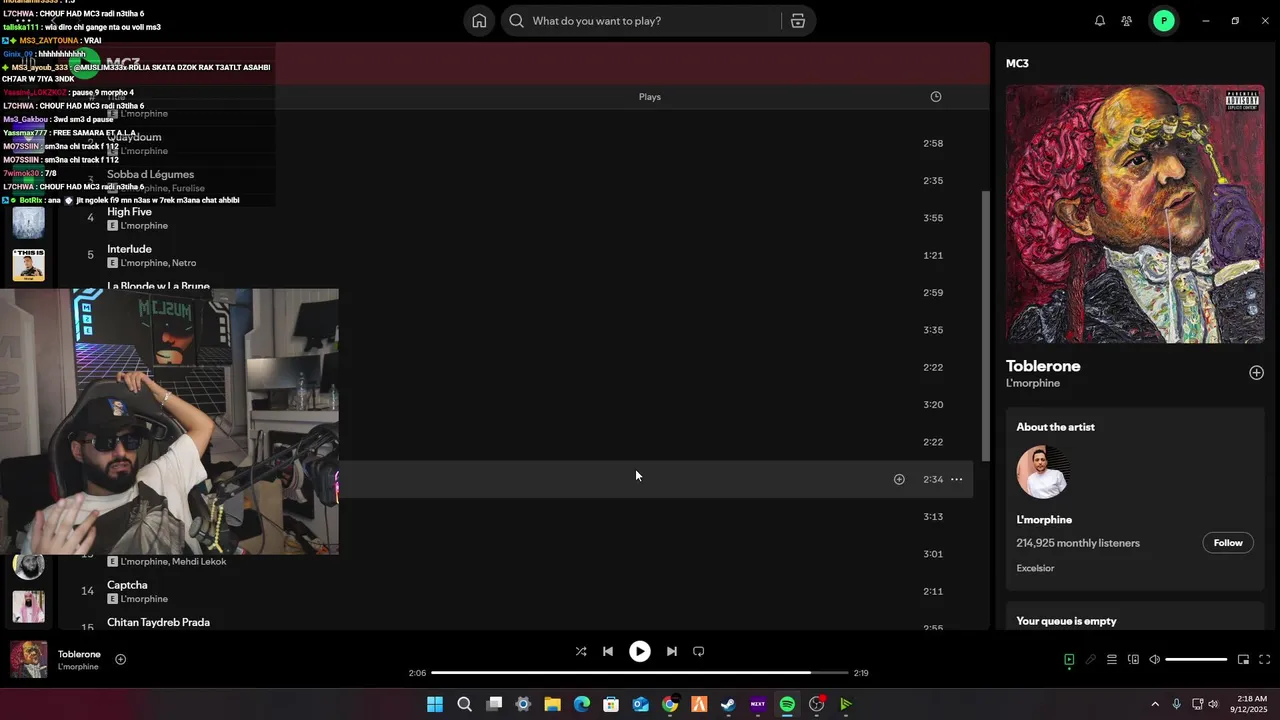The image size is (1280, 720).
Task: Open Task View on taskbar
Action: point(494,704)
